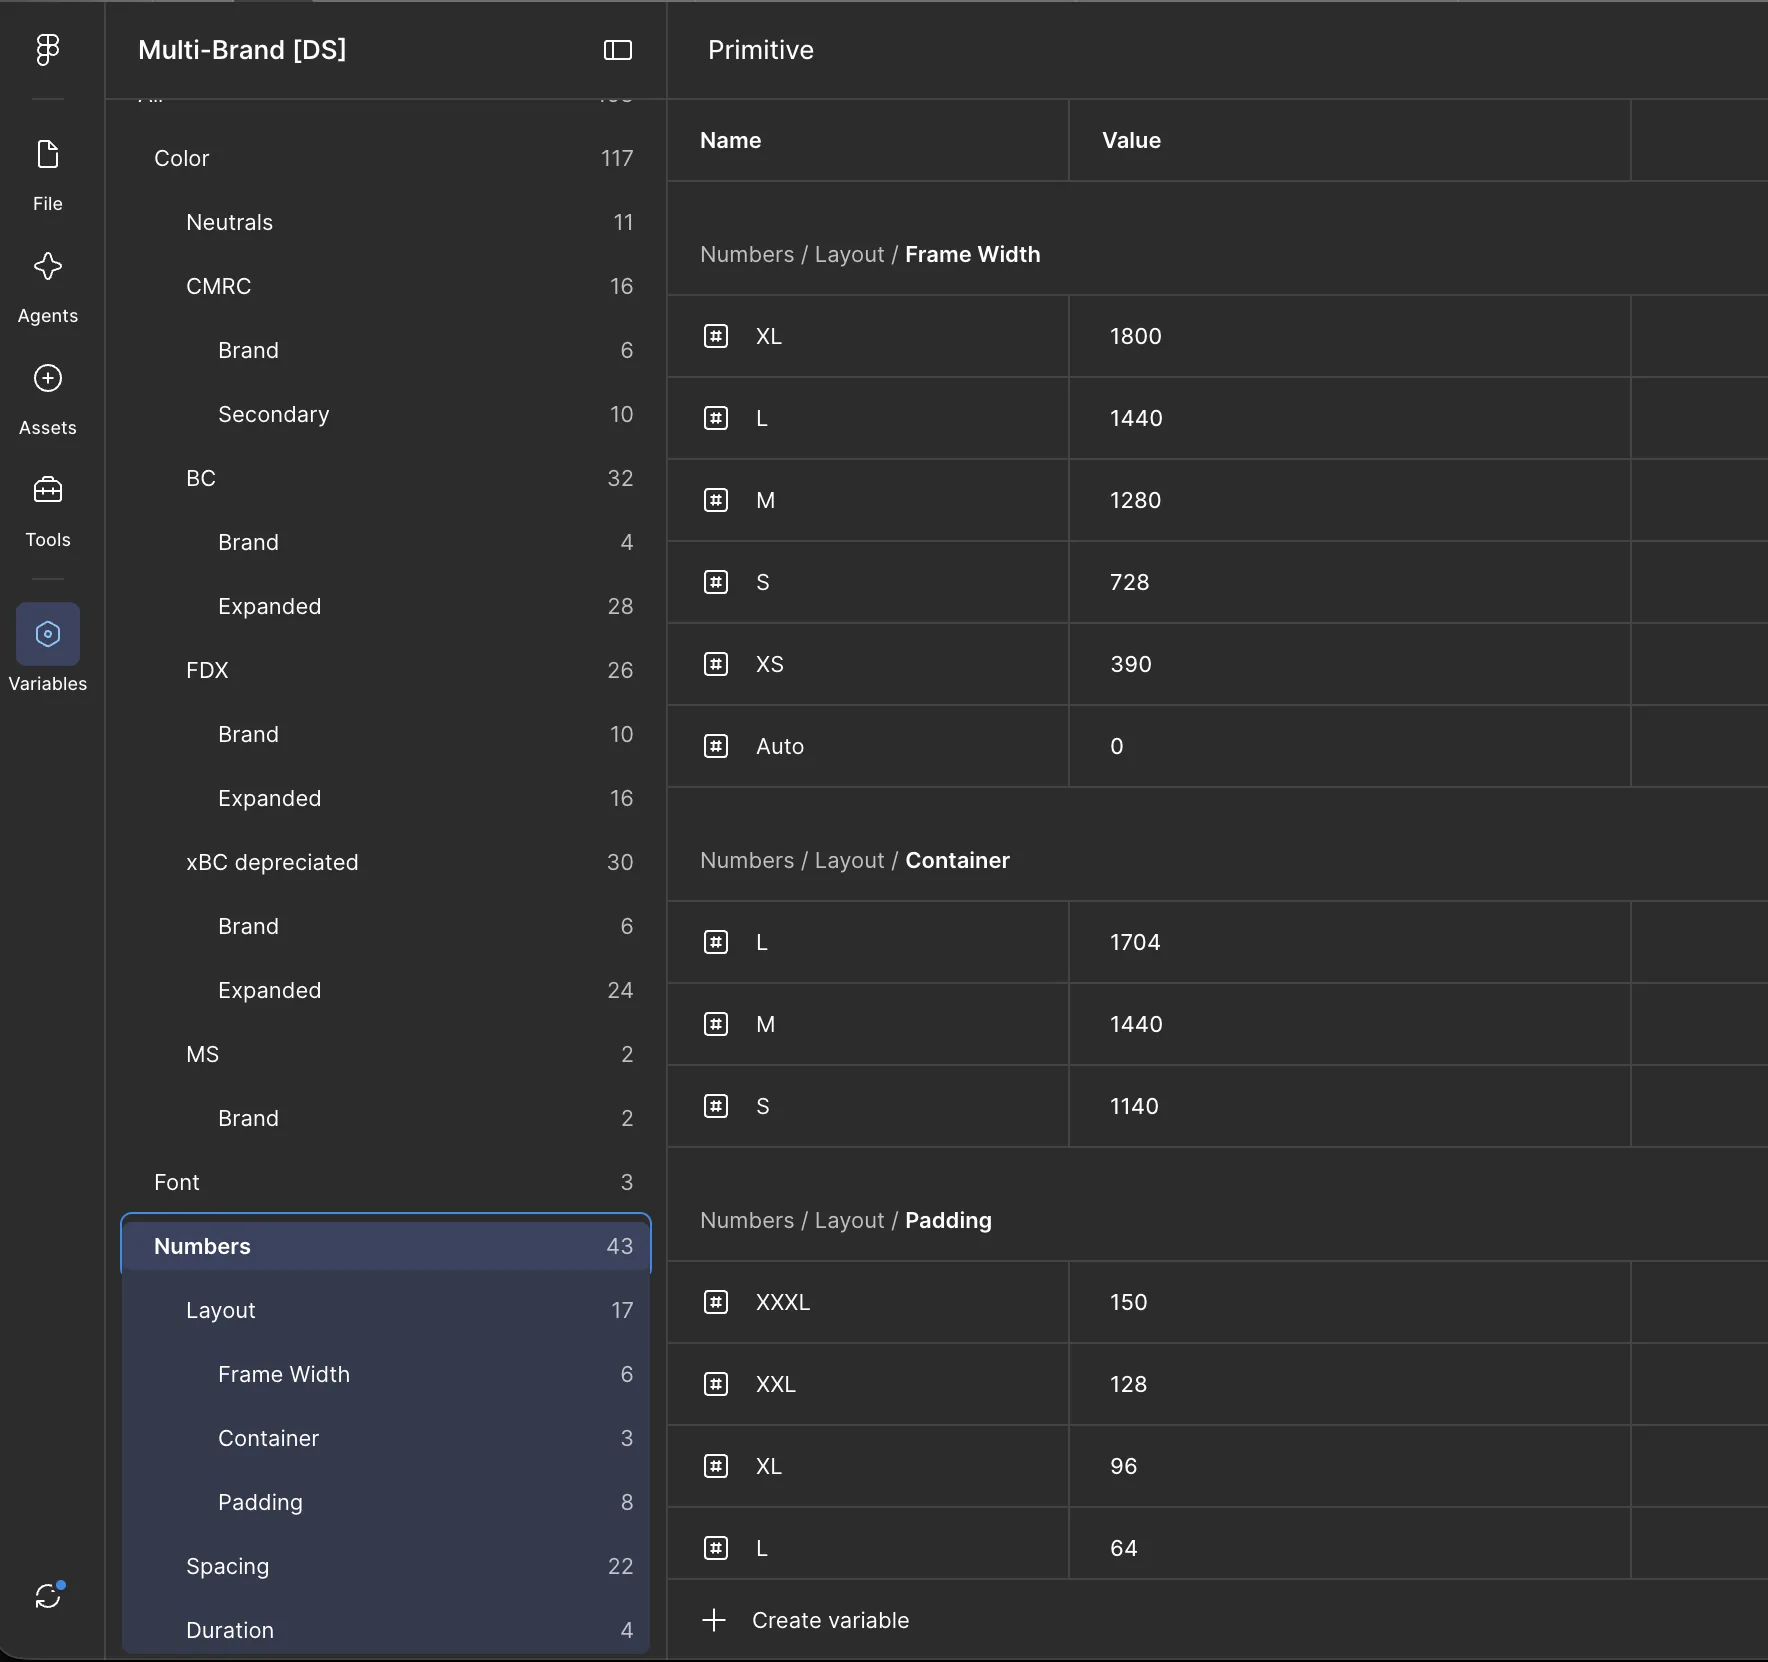This screenshot has width=1768, height=1662.
Task: Select the Neutrals group
Action: tap(386, 222)
